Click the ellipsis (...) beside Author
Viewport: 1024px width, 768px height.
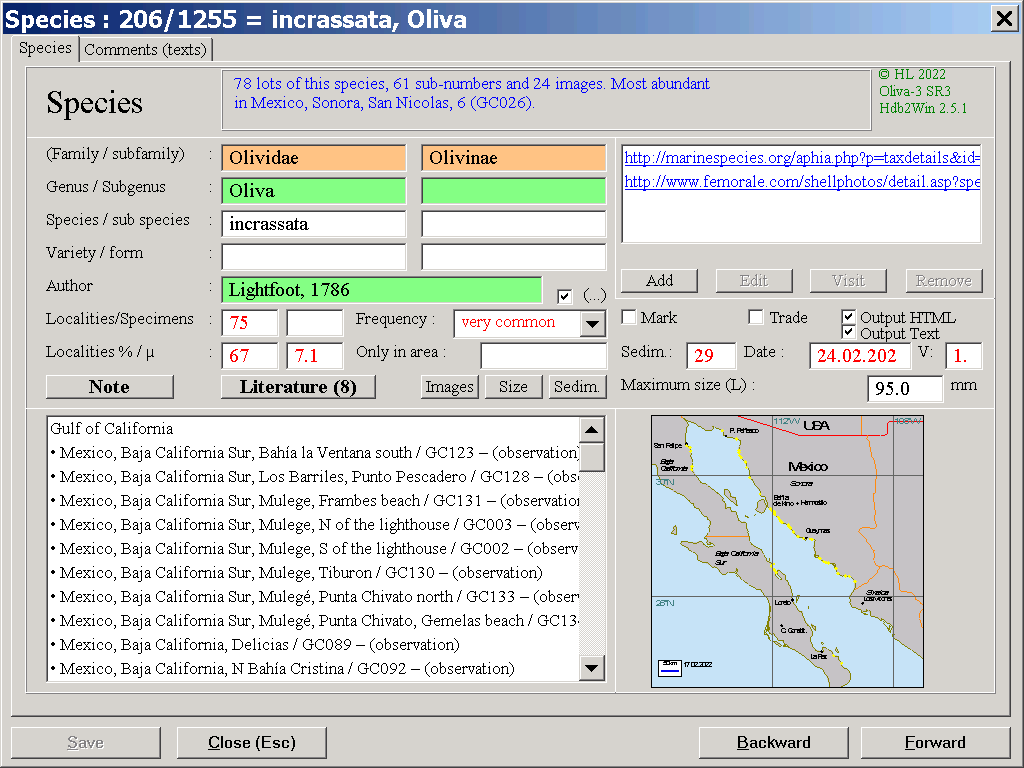(594, 296)
